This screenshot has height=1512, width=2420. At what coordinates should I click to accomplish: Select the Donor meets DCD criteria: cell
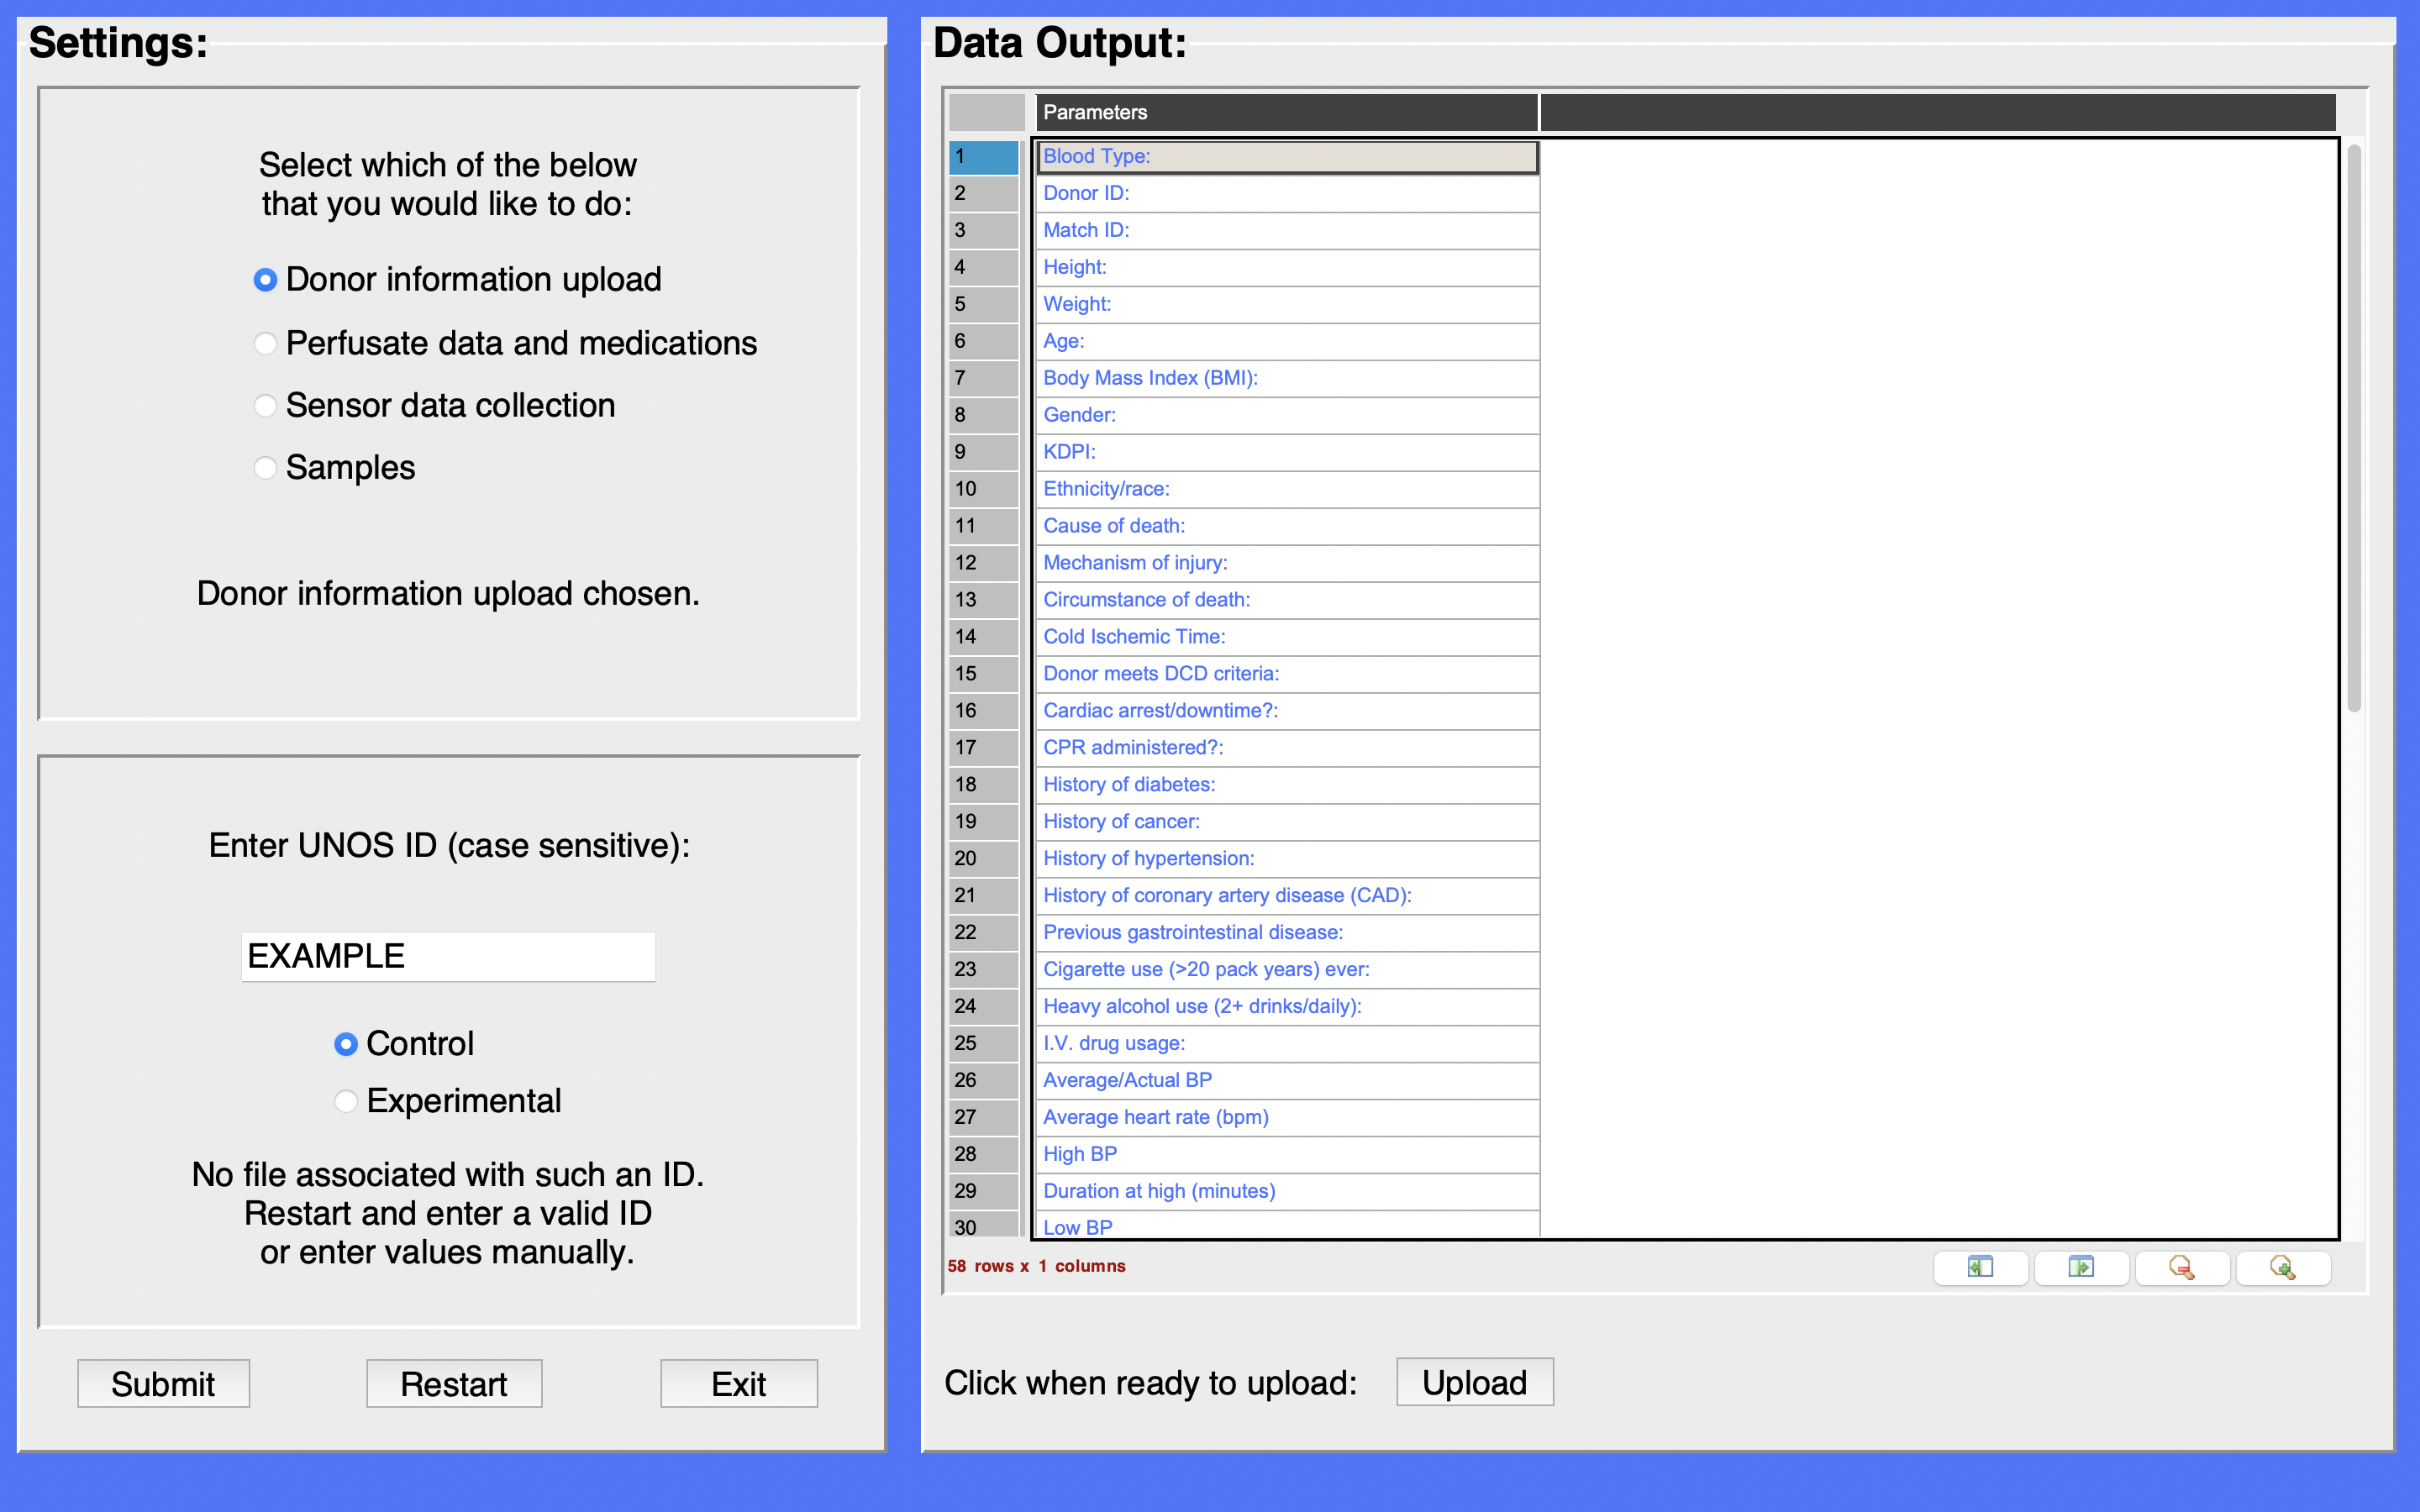click(x=1288, y=675)
